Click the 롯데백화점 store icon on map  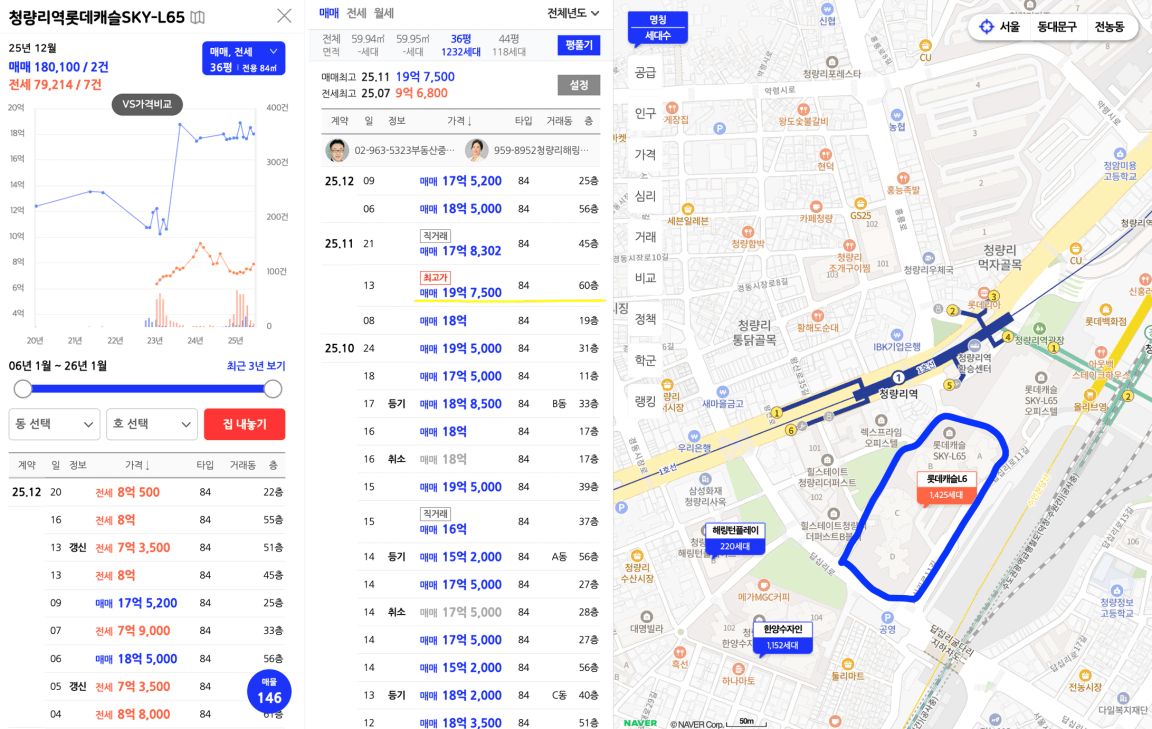pyautogui.click(x=1106, y=309)
